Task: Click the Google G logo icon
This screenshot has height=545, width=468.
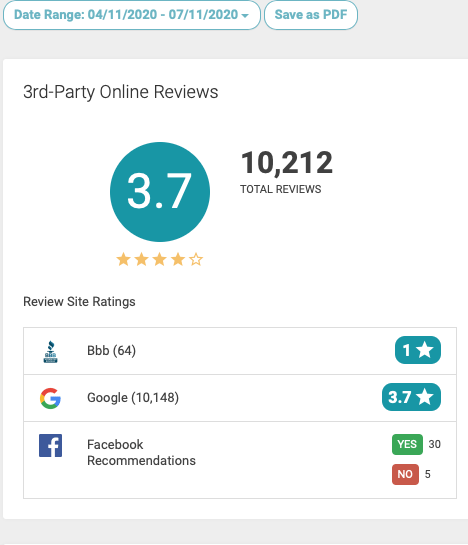Action: tap(50, 398)
